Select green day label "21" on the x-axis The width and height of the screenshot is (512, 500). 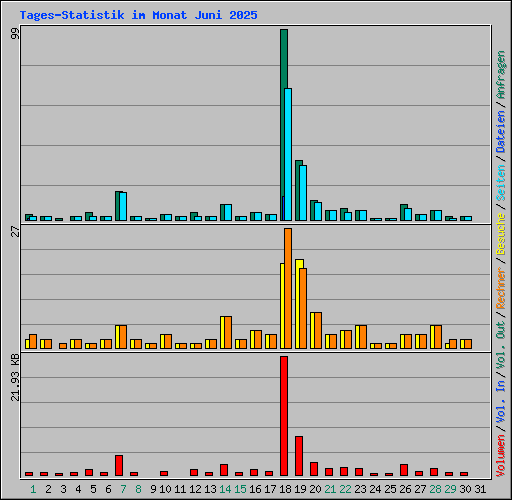point(330,489)
